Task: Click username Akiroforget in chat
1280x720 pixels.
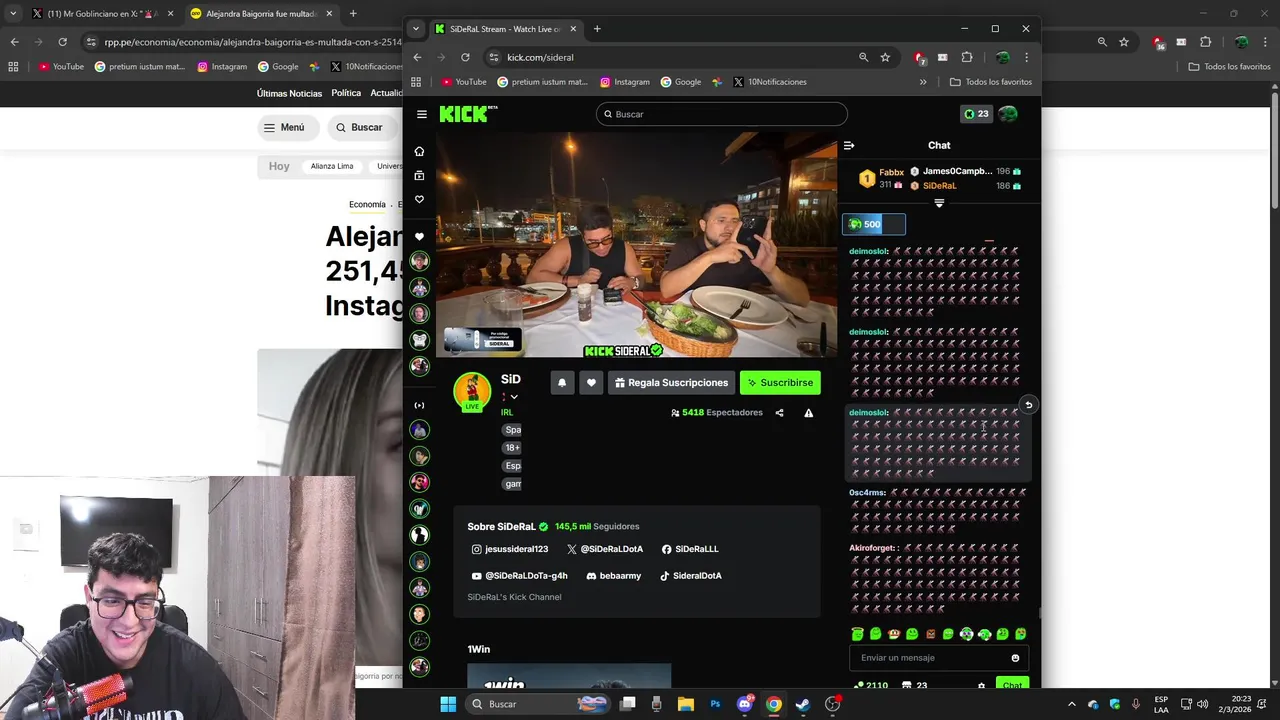Action: pyautogui.click(x=873, y=548)
